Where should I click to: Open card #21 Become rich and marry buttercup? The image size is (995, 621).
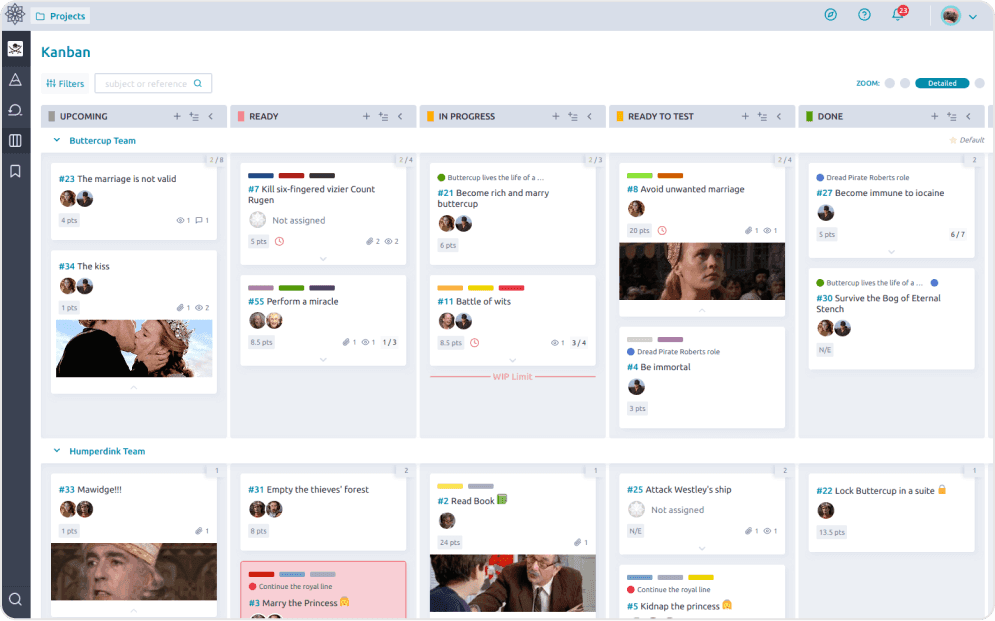(492, 197)
